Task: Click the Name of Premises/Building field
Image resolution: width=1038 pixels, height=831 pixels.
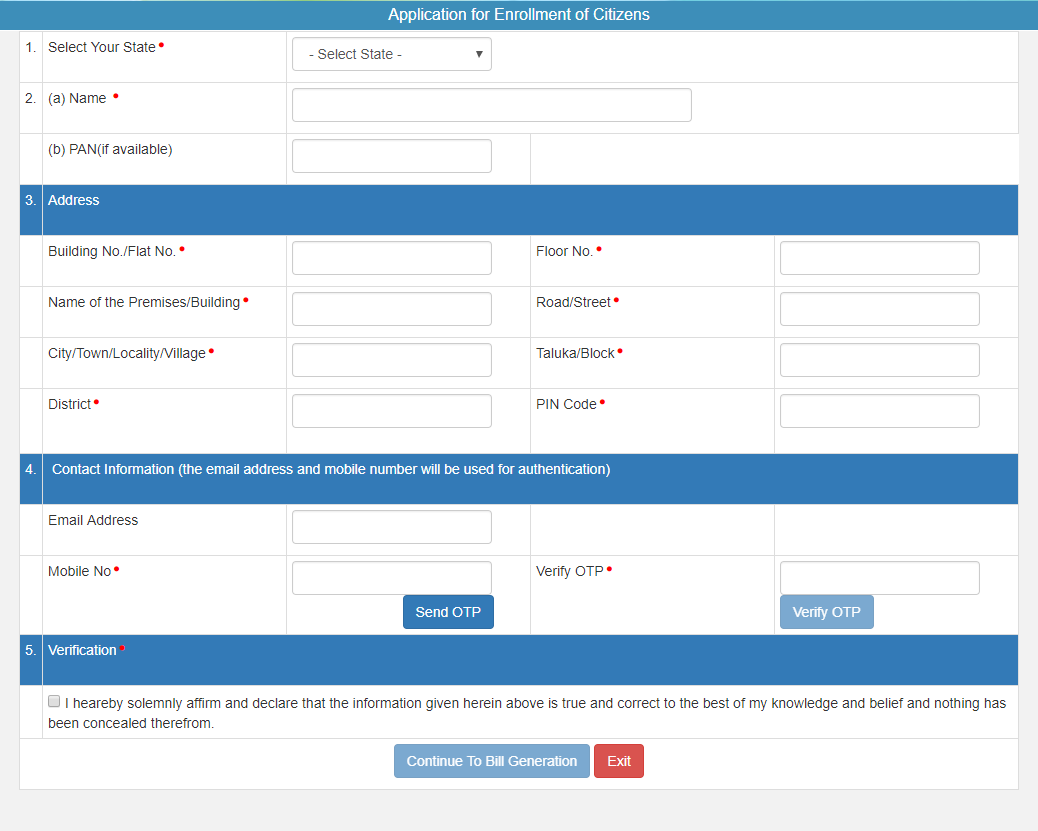Action: click(x=391, y=308)
